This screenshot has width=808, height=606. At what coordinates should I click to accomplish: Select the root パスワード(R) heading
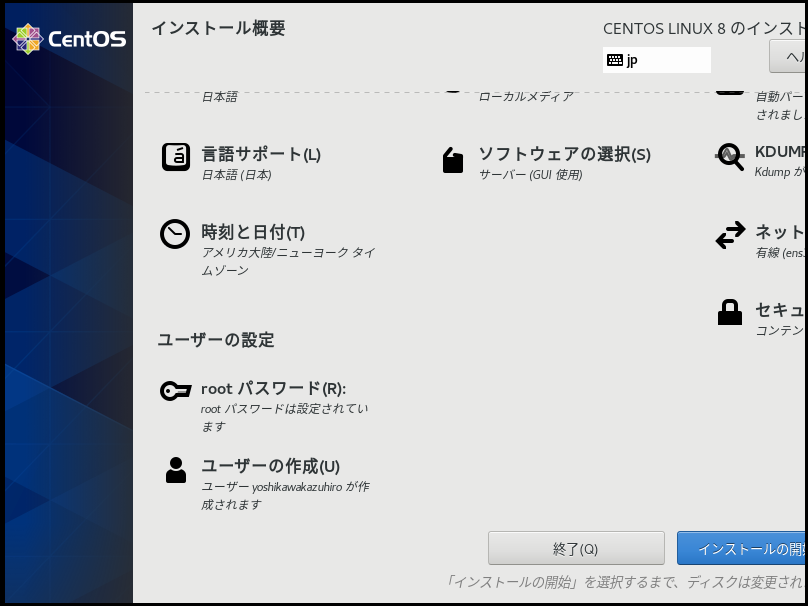[280, 388]
